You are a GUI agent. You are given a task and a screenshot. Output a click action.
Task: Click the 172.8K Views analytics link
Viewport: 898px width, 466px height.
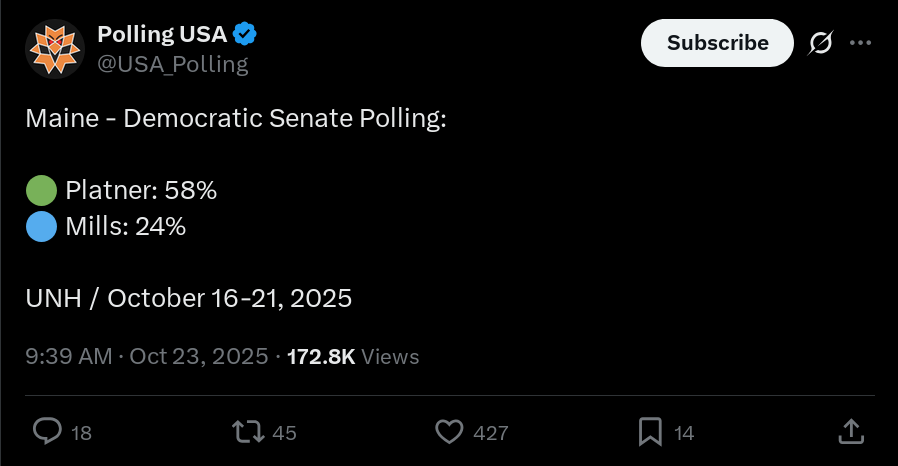[x=353, y=356]
